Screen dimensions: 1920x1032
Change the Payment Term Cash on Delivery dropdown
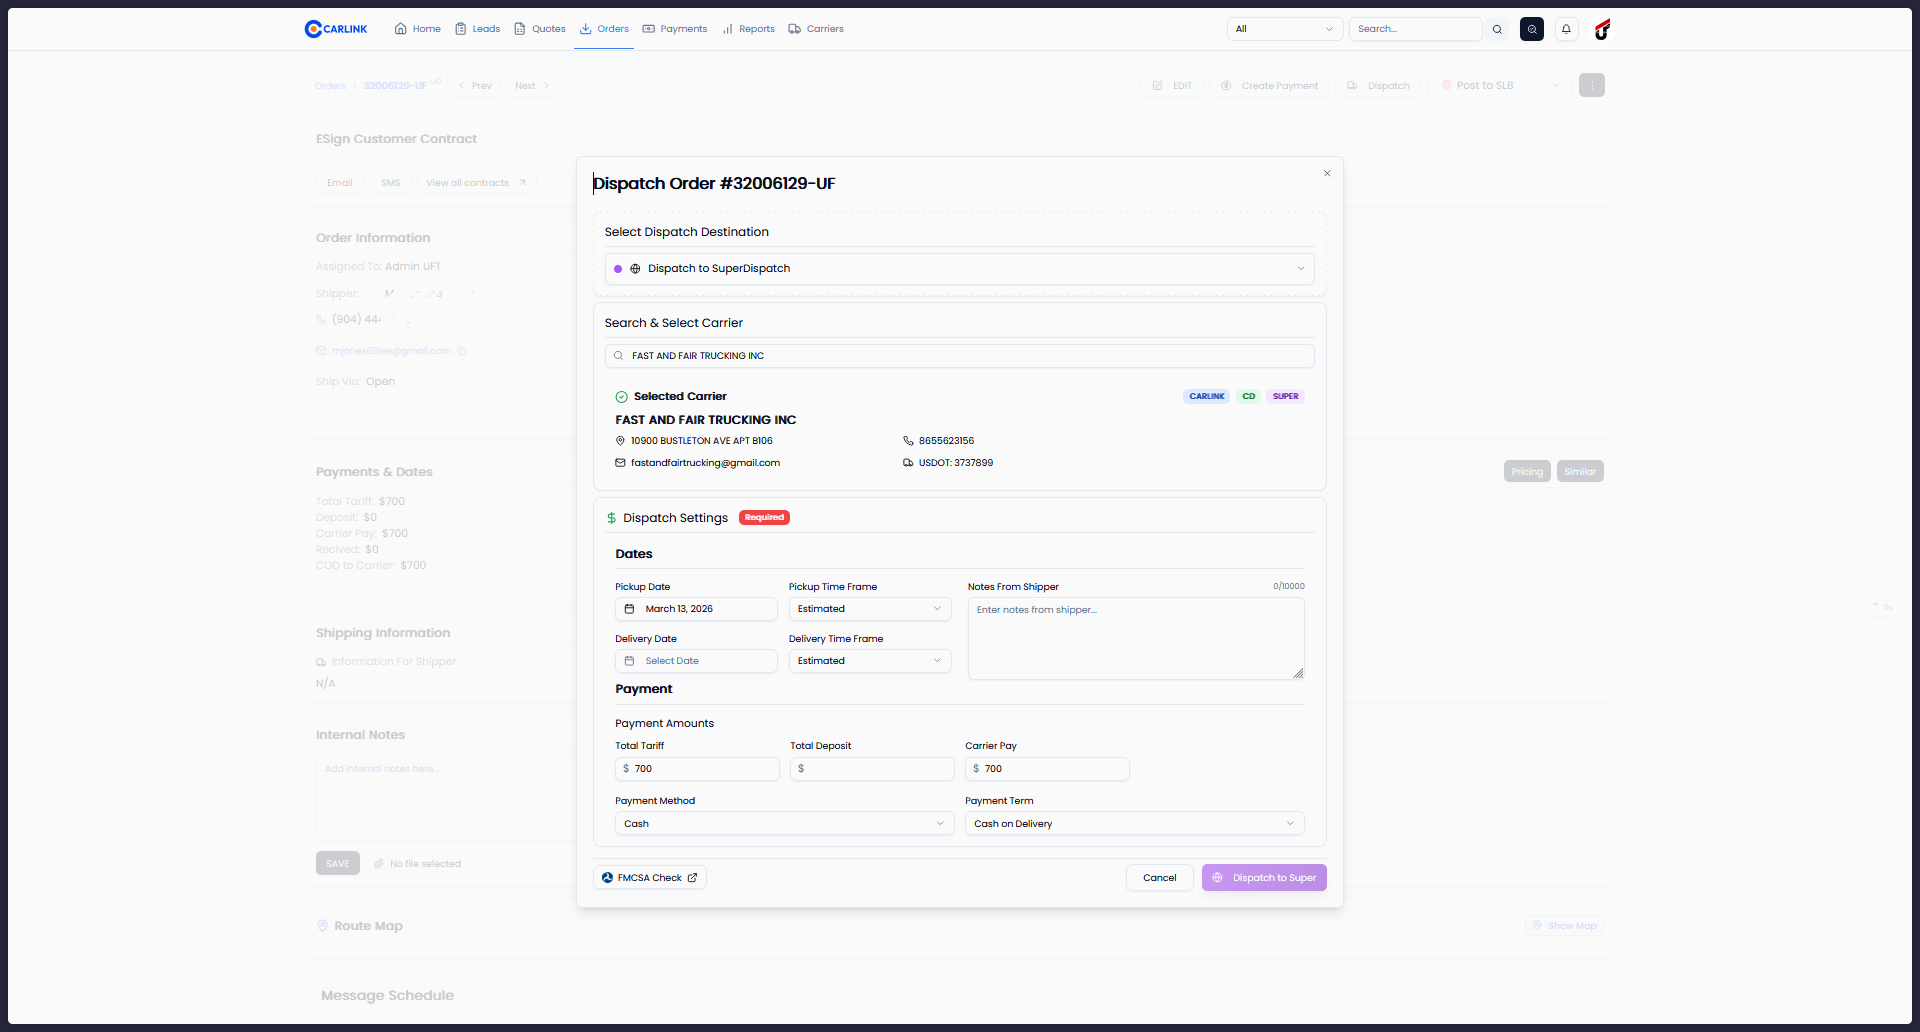(x=1134, y=823)
